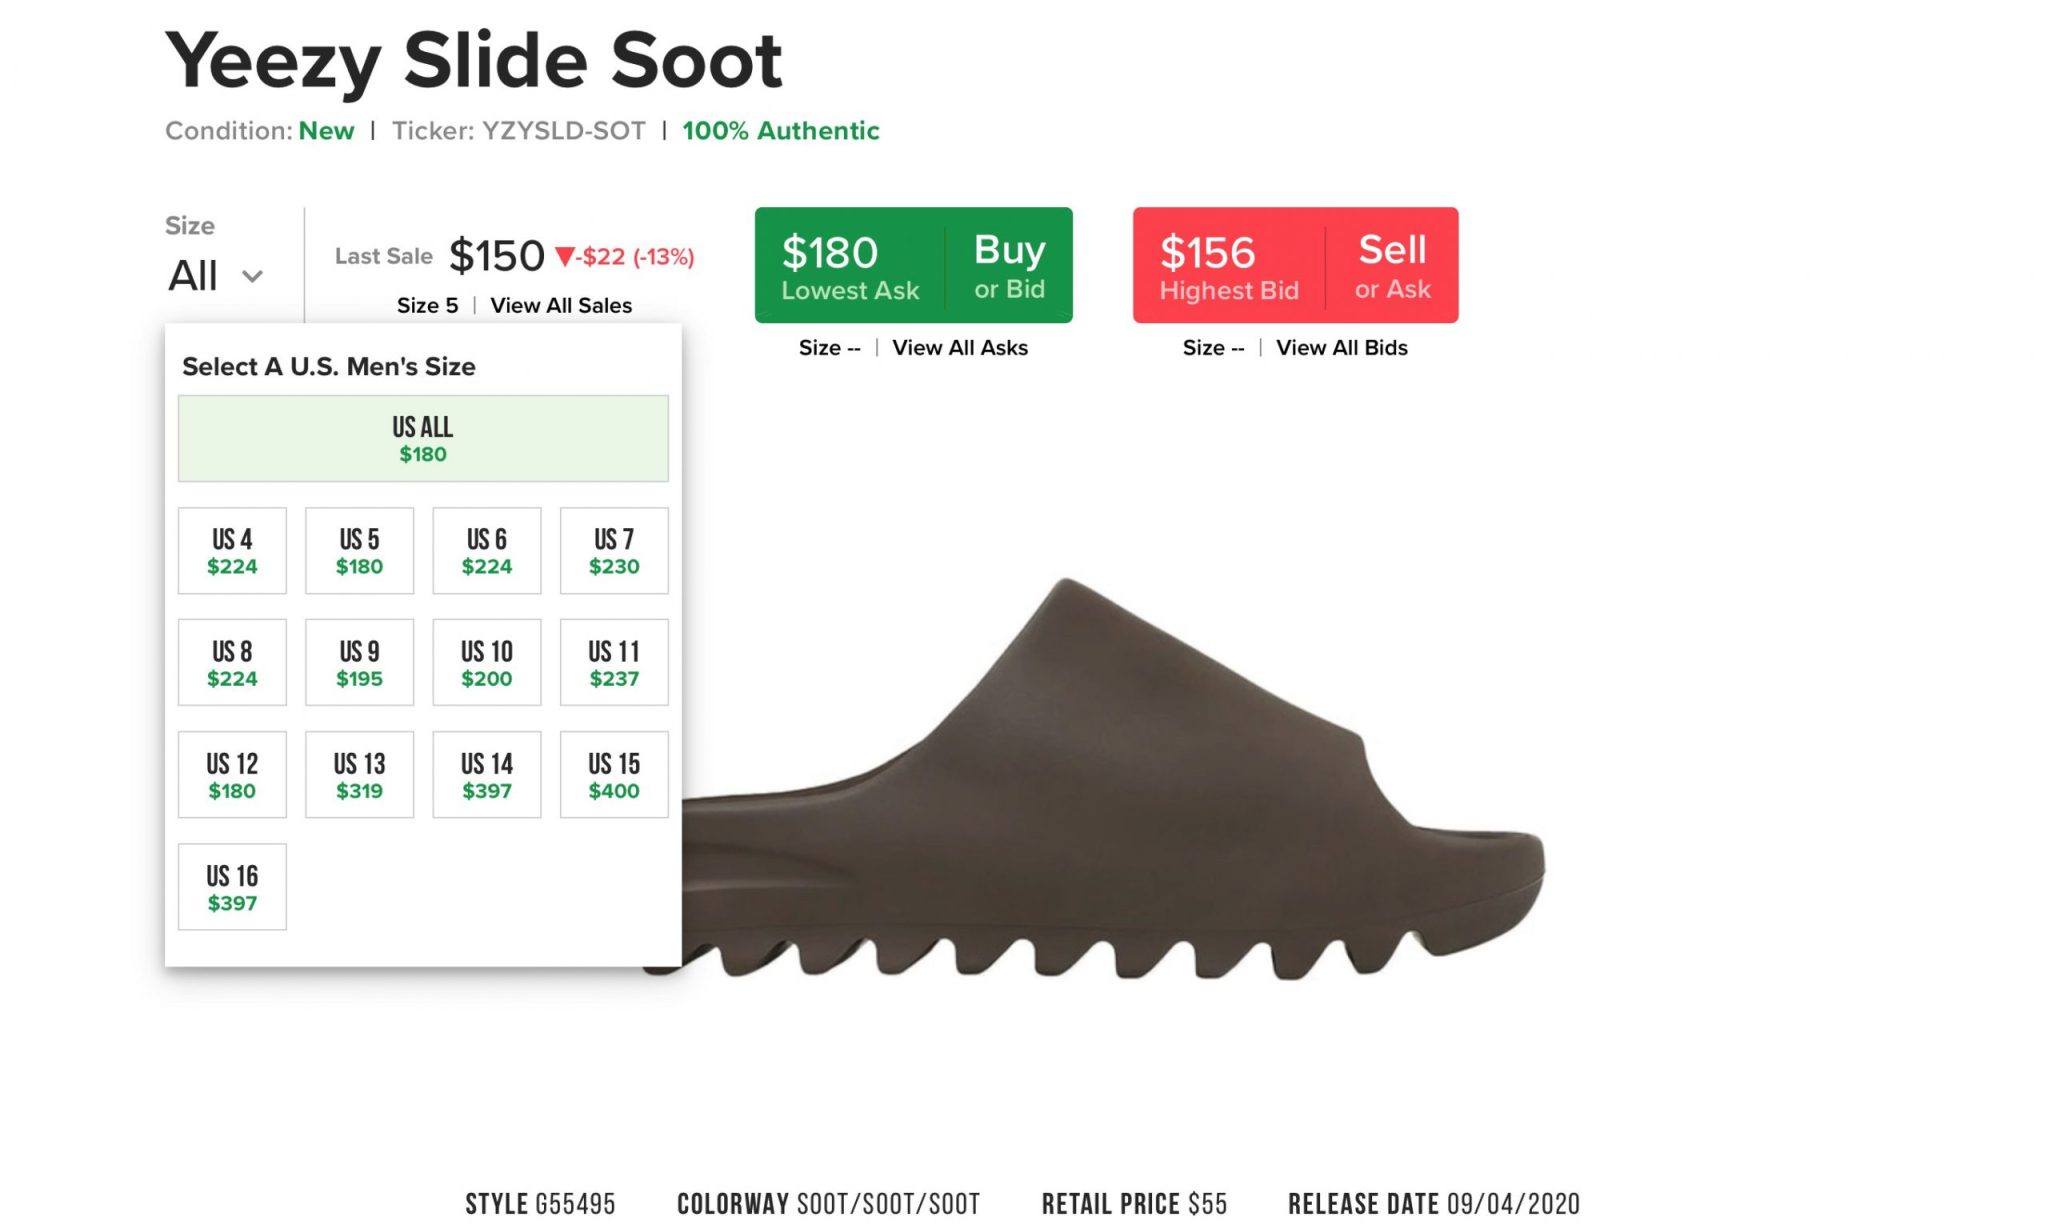The height and width of the screenshot is (1229, 2048).
Task: Choose size US 4 at $224
Action: coord(232,551)
